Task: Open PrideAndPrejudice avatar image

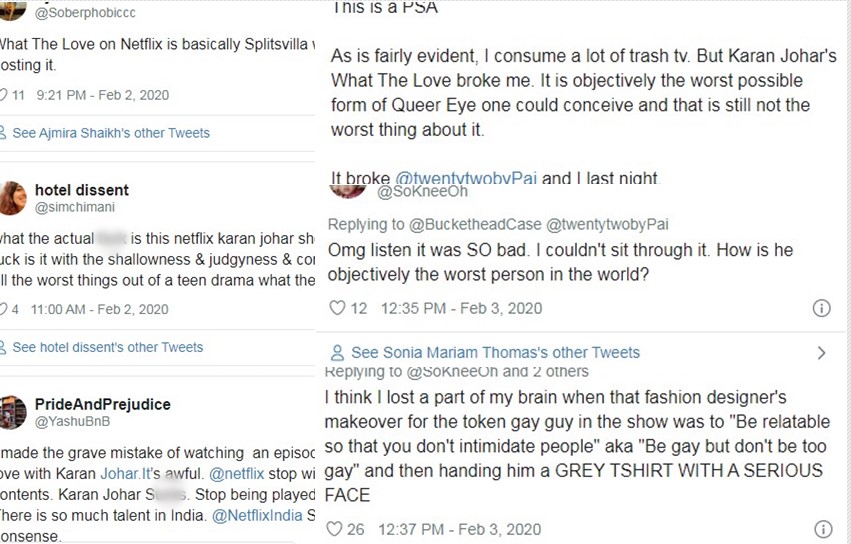Action: pos(12,412)
